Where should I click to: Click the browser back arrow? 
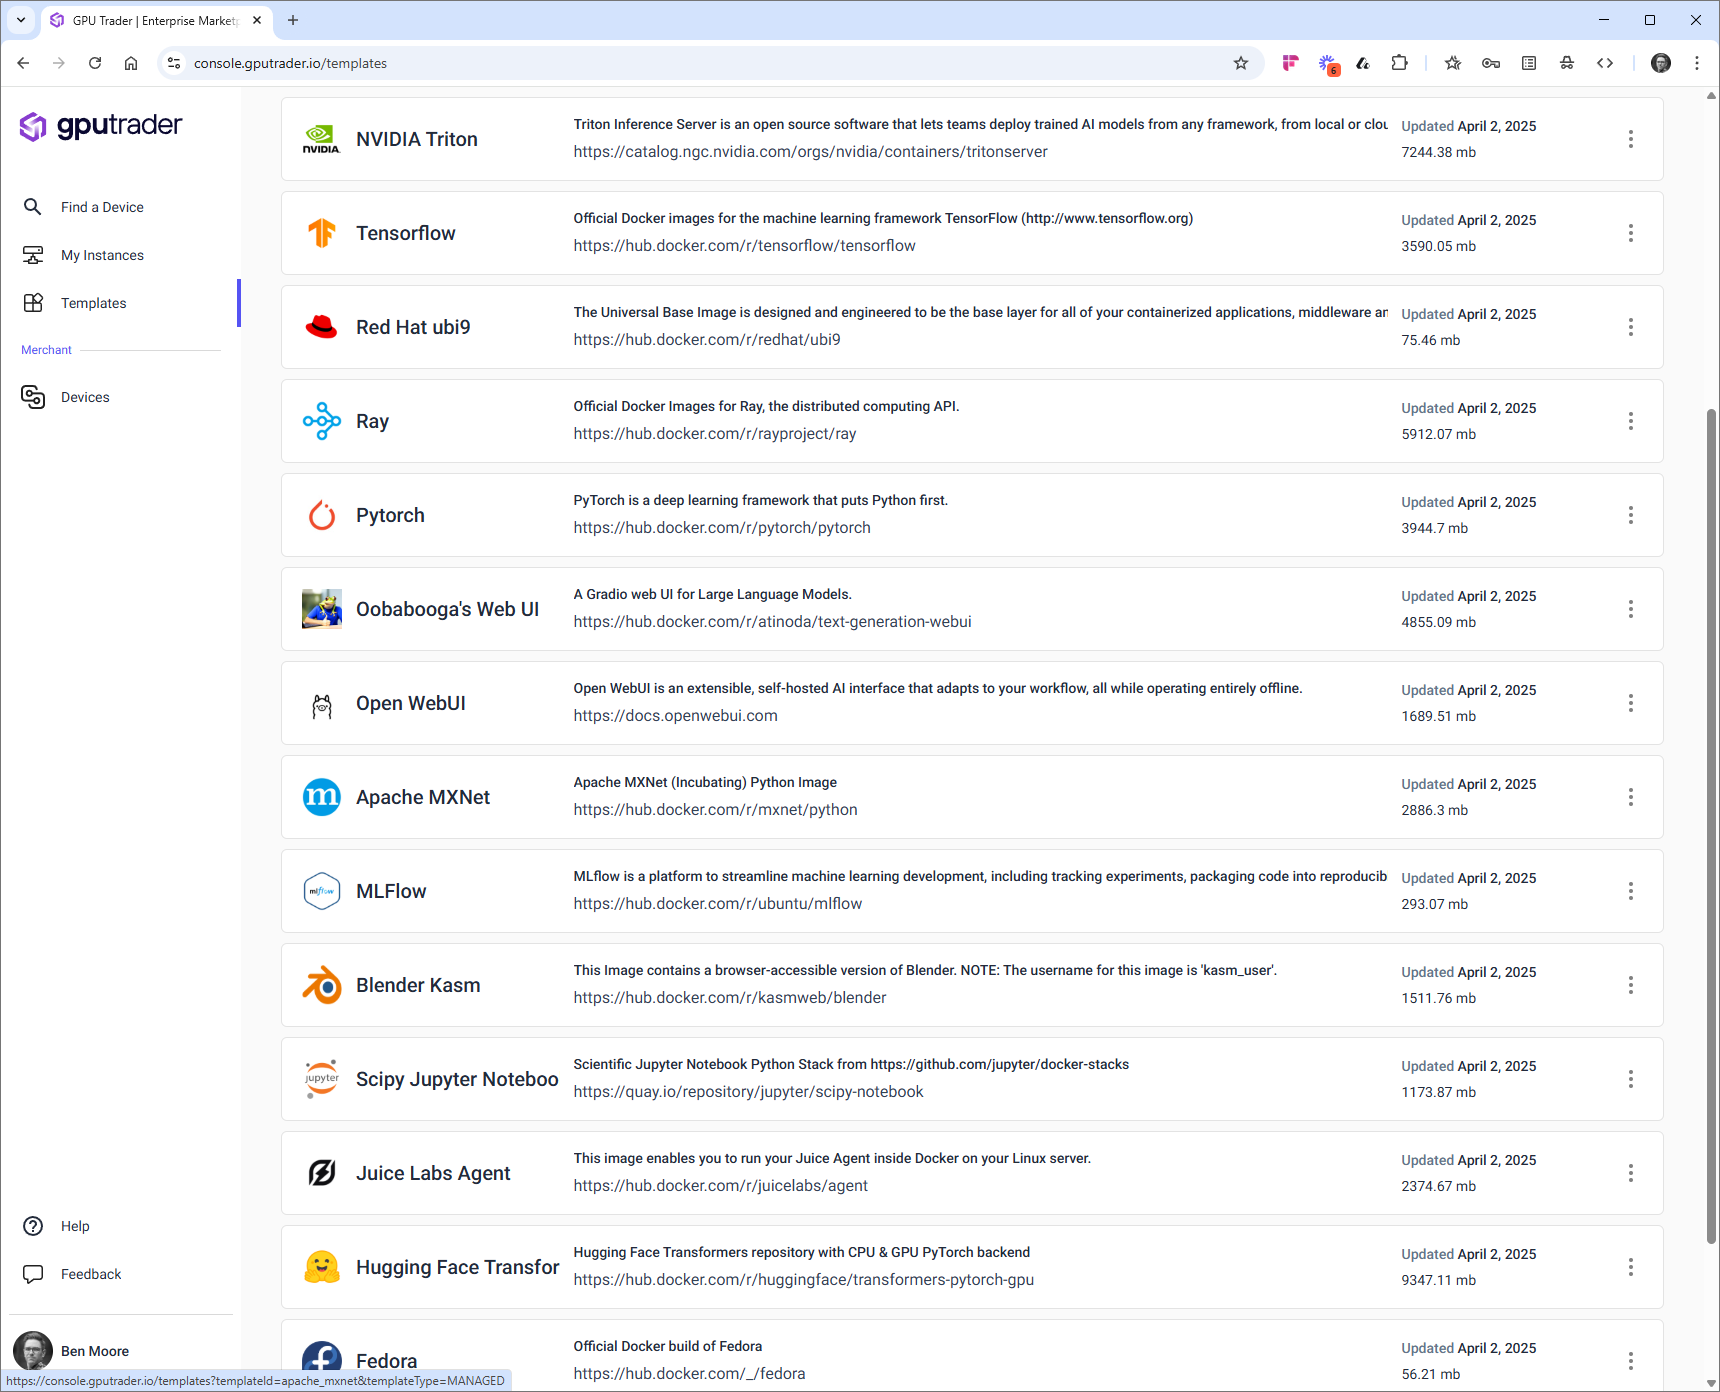pos(23,63)
